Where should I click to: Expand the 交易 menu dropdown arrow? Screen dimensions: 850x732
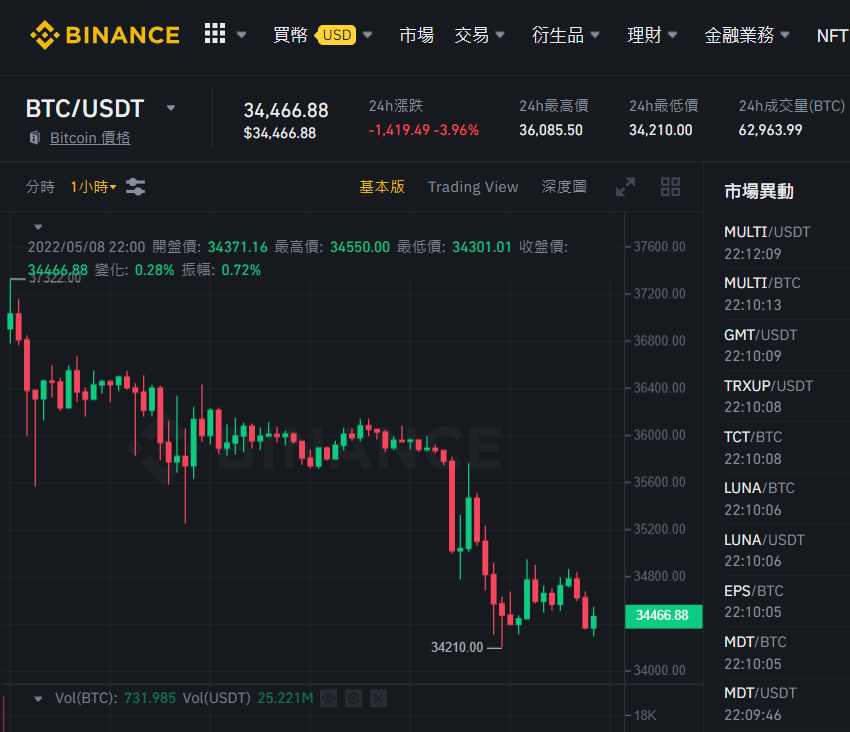(500, 35)
